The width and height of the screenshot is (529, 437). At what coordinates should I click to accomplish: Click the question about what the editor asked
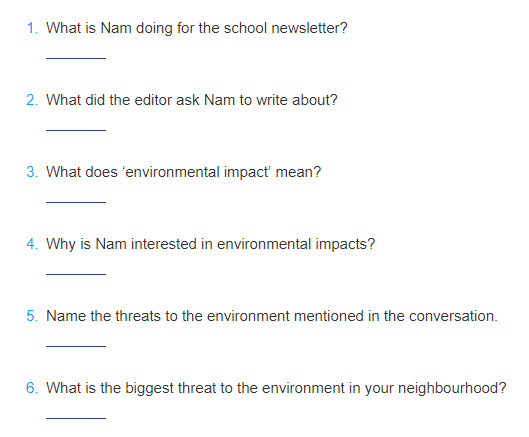click(192, 100)
